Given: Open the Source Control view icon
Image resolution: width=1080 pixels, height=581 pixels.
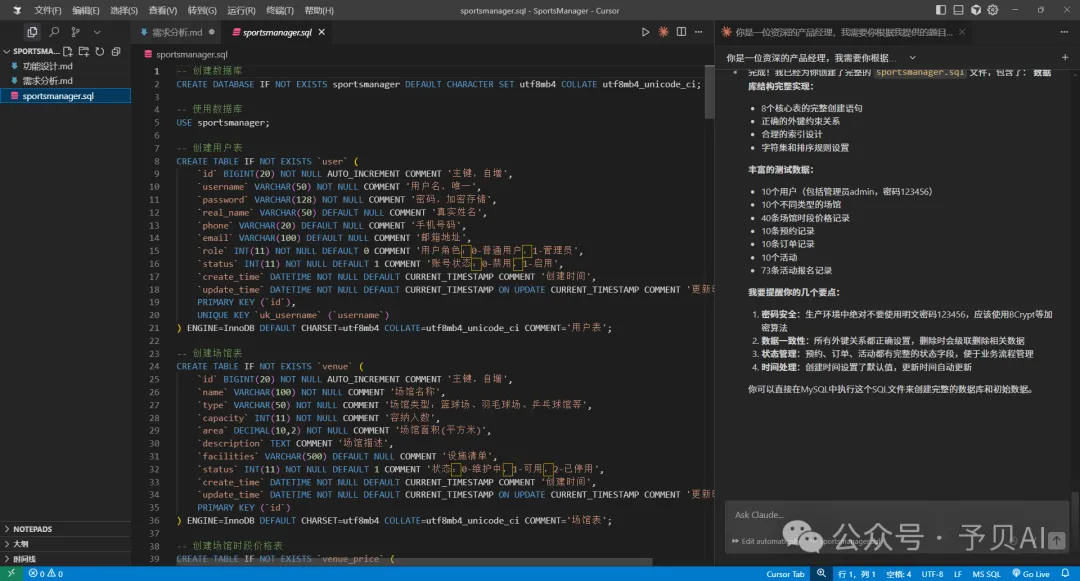Looking at the screenshot, I should point(76,32).
